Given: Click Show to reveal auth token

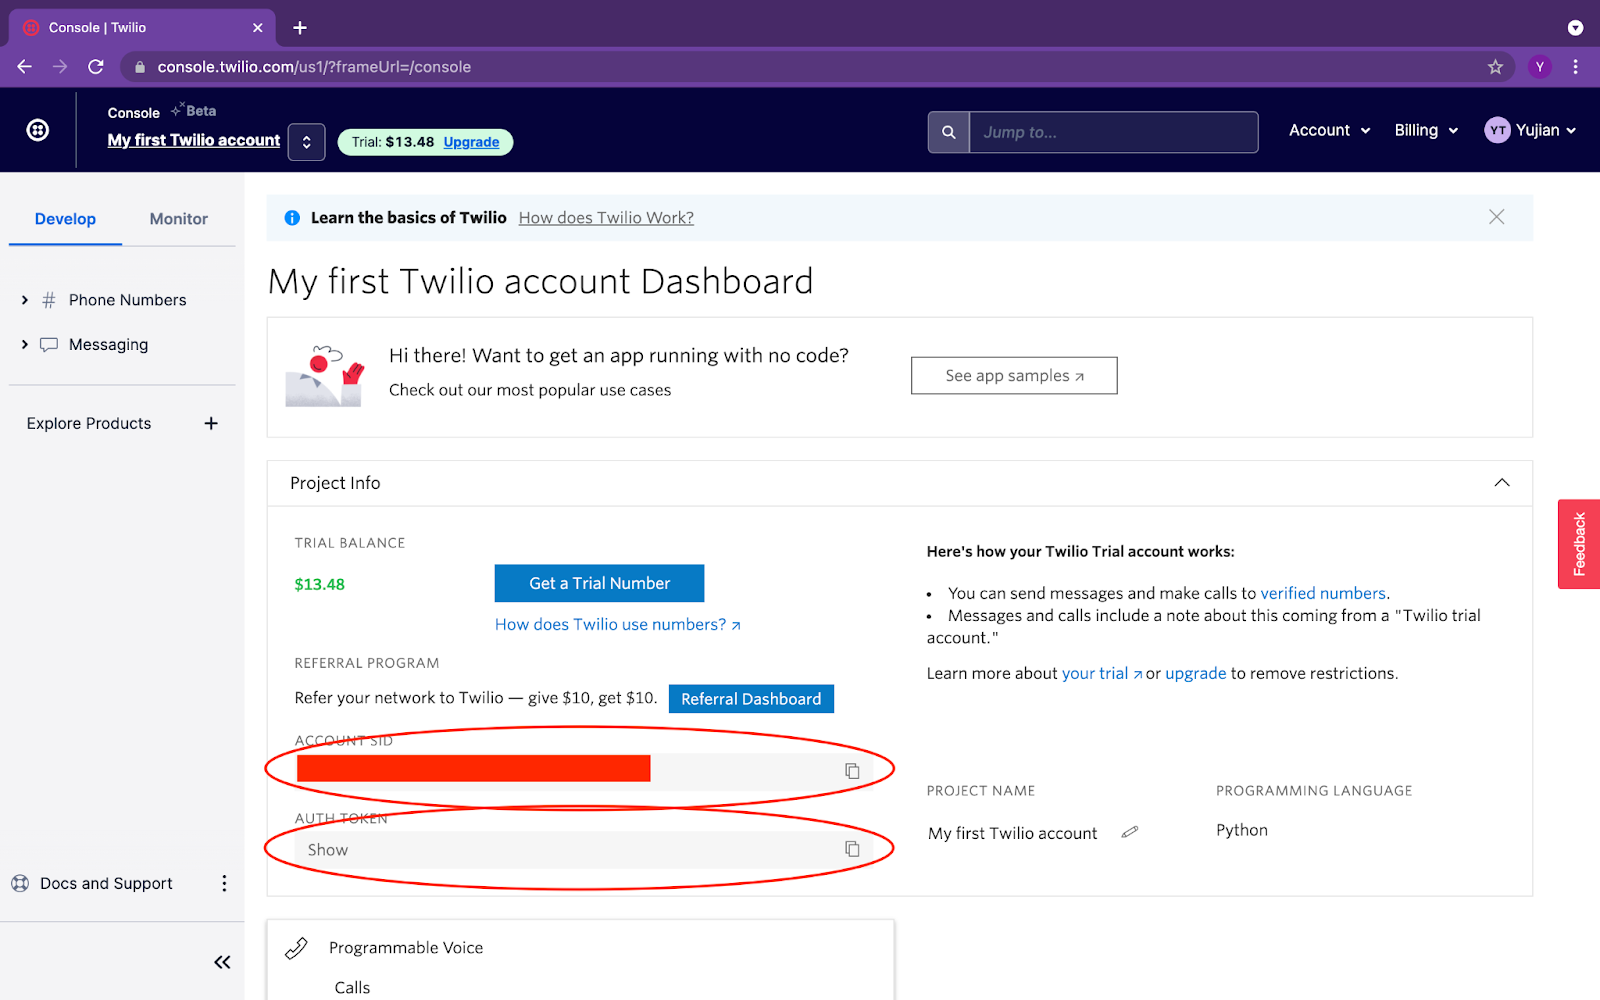Looking at the screenshot, I should pos(328,850).
